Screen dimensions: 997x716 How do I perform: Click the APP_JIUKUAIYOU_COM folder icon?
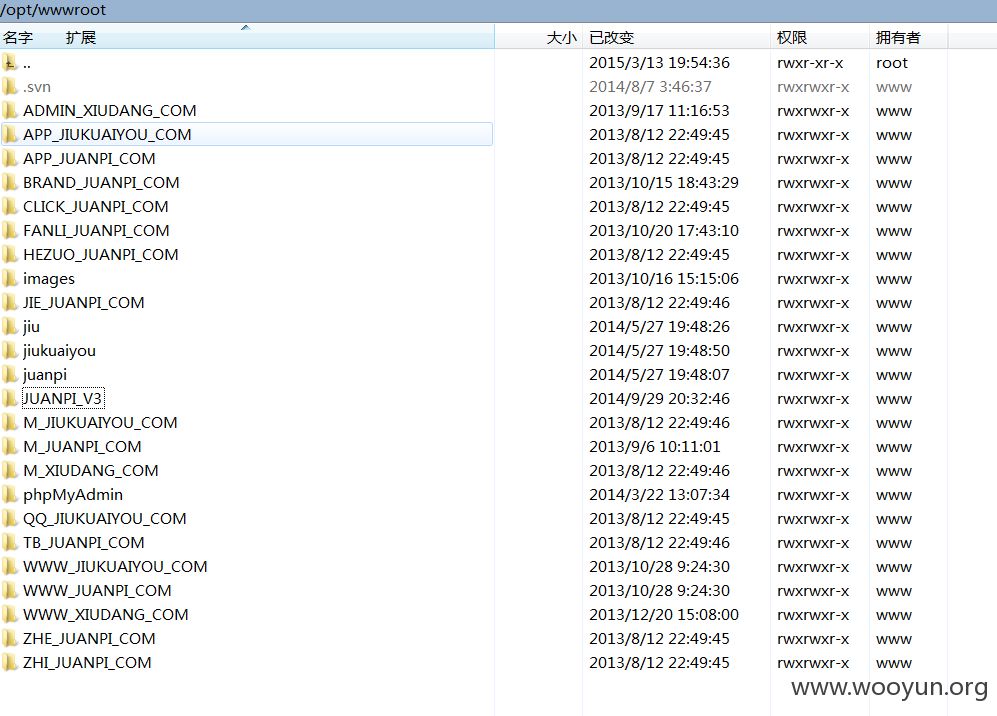(10, 134)
